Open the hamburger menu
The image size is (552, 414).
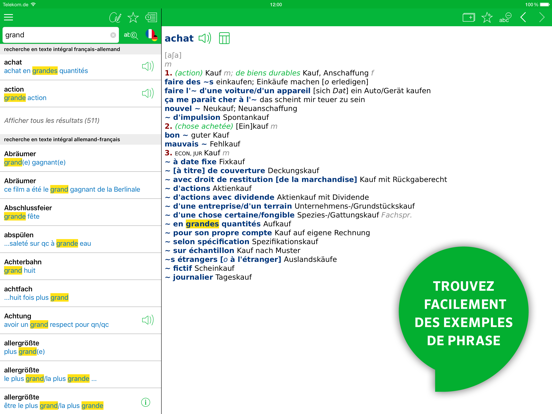tap(8, 17)
